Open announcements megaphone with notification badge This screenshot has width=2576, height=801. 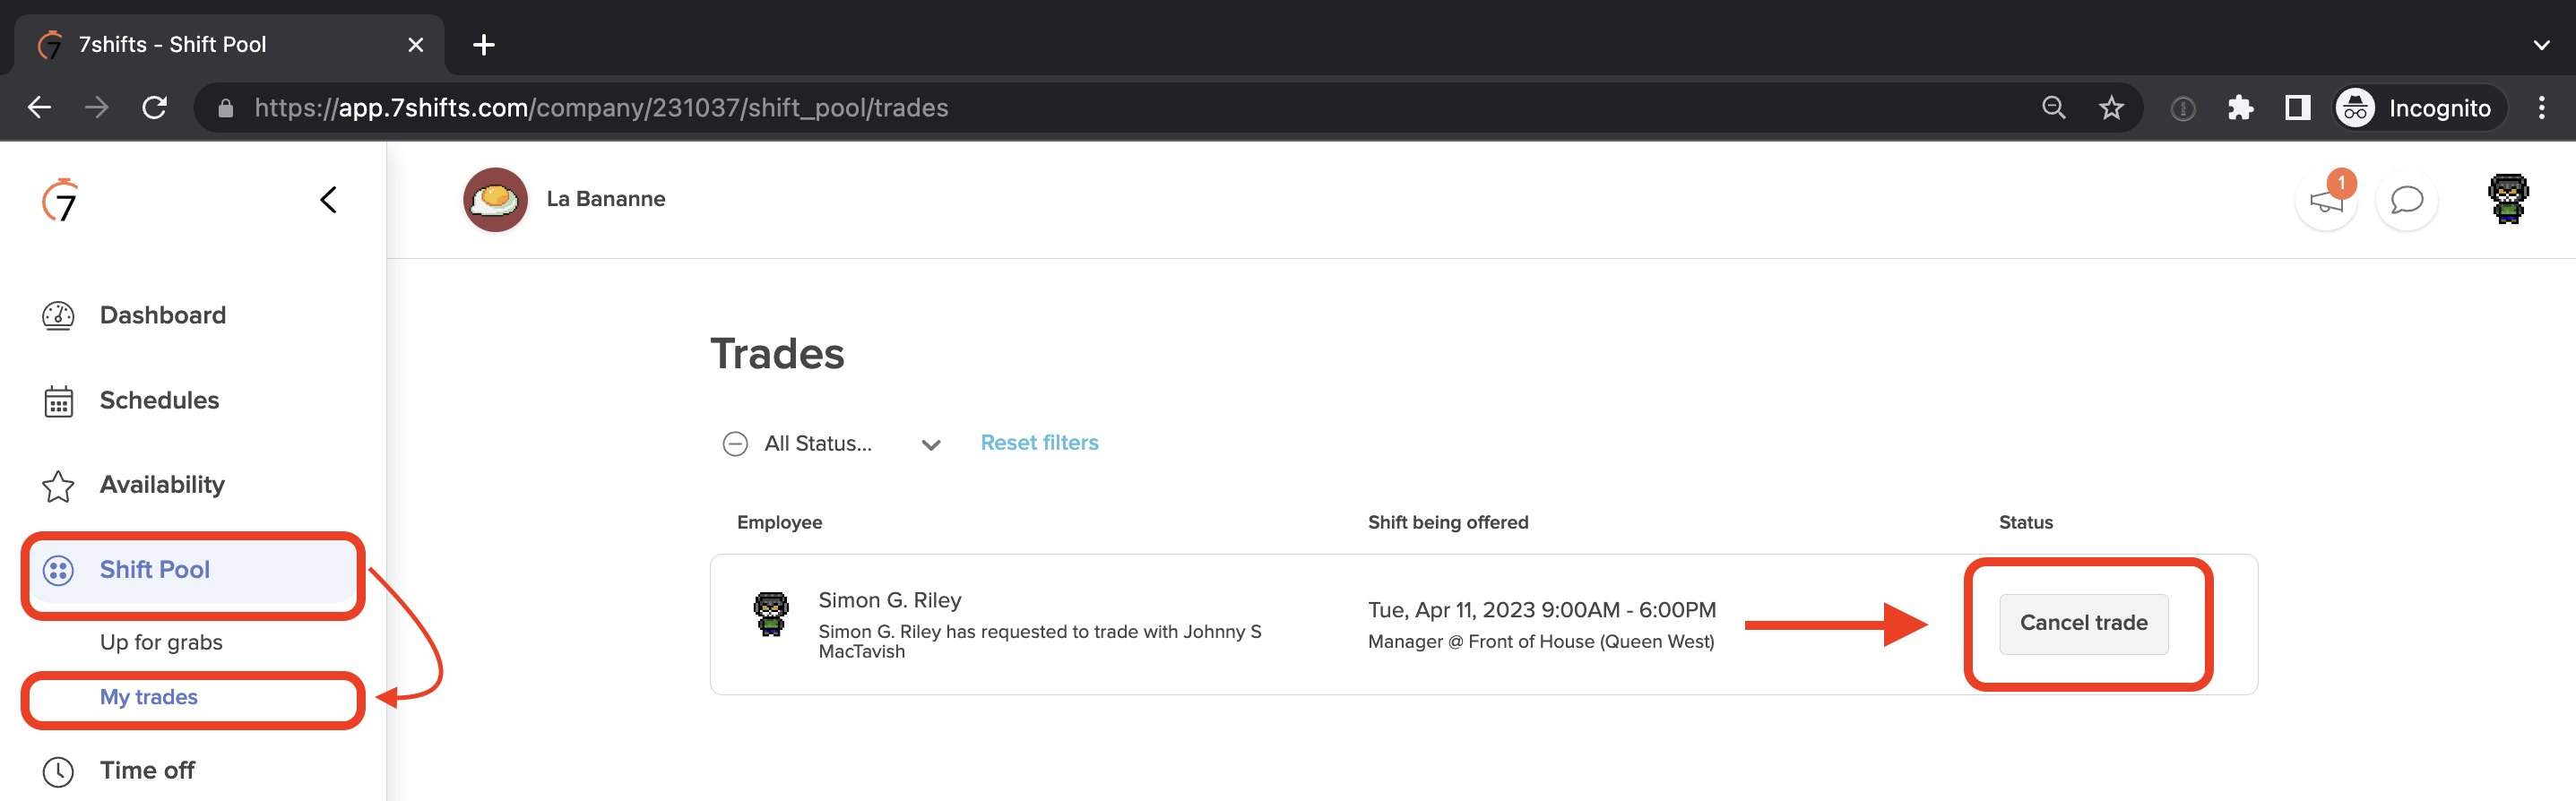(2327, 200)
